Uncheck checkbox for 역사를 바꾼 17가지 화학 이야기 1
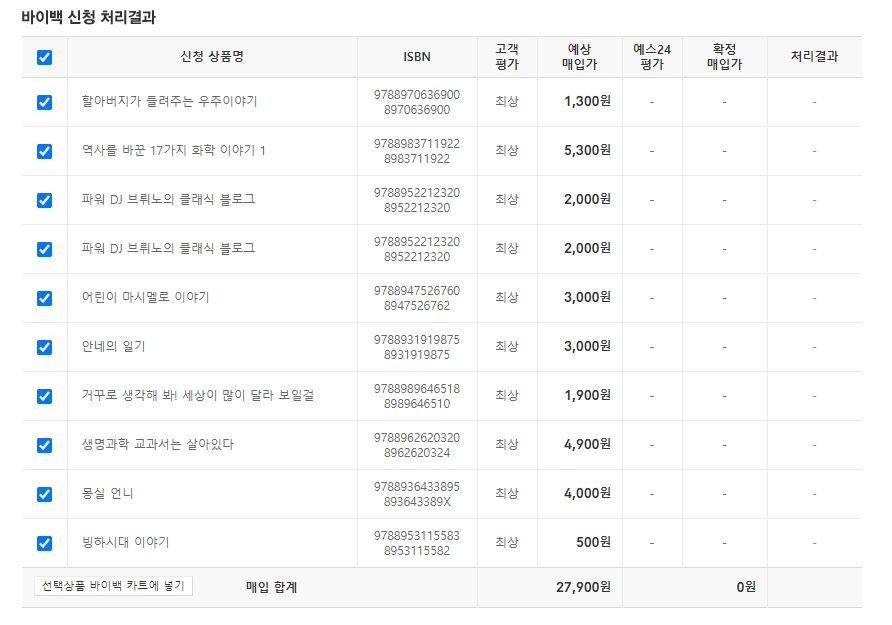The width and height of the screenshot is (892, 625). coord(44,151)
